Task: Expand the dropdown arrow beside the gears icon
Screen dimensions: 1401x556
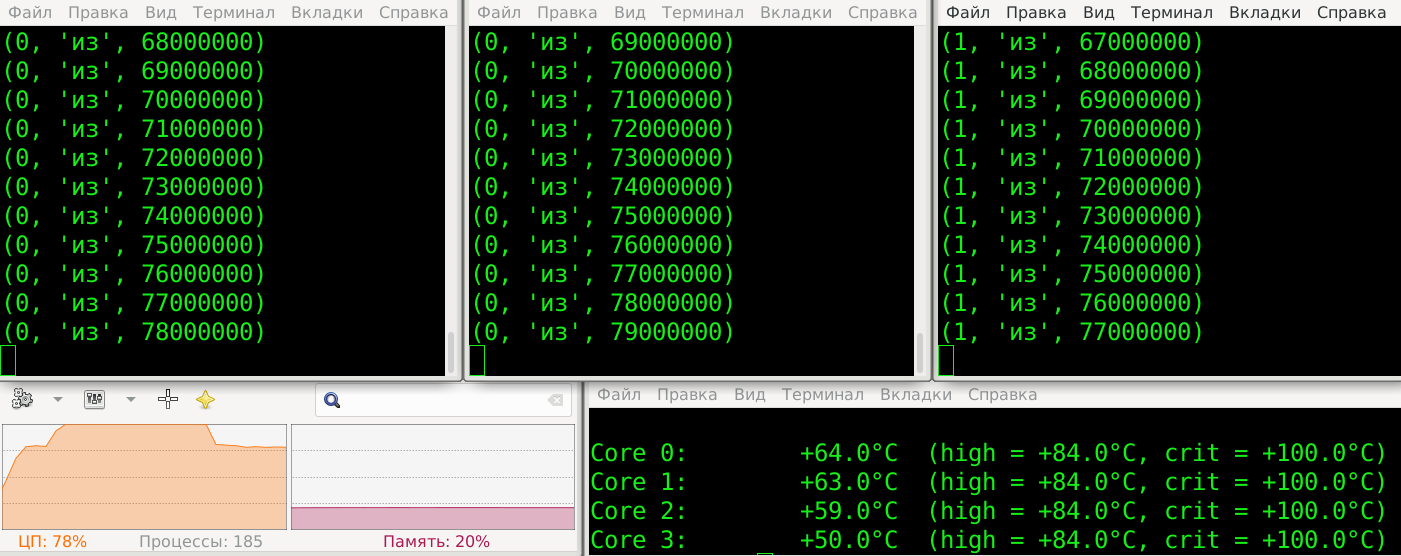Action: [57, 400]
